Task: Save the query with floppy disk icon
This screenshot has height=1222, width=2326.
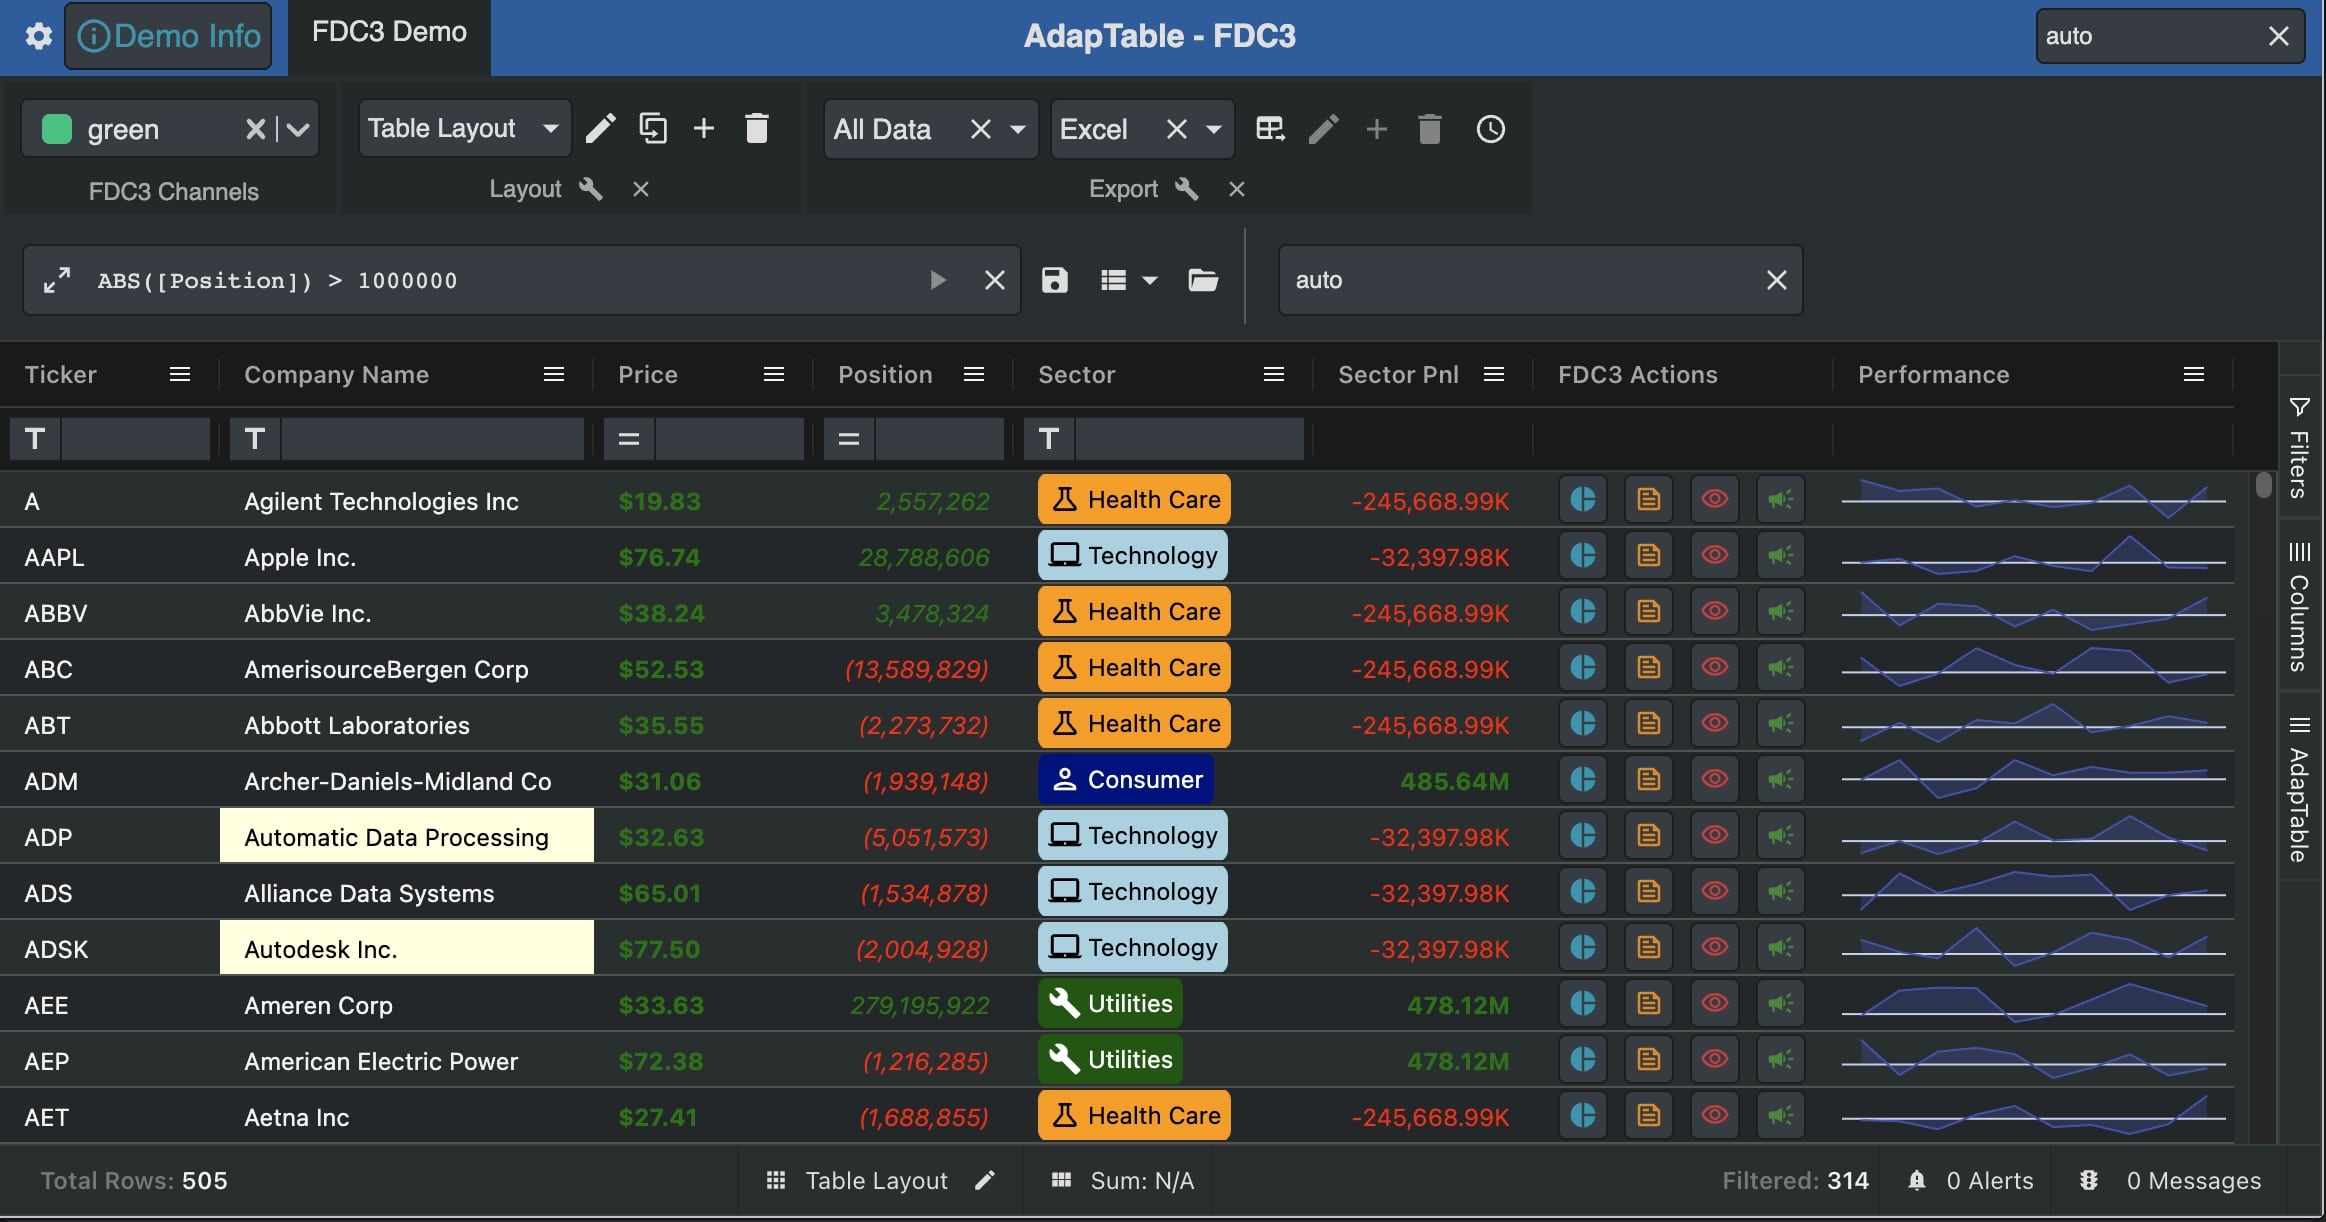Action: point(1055,280)
